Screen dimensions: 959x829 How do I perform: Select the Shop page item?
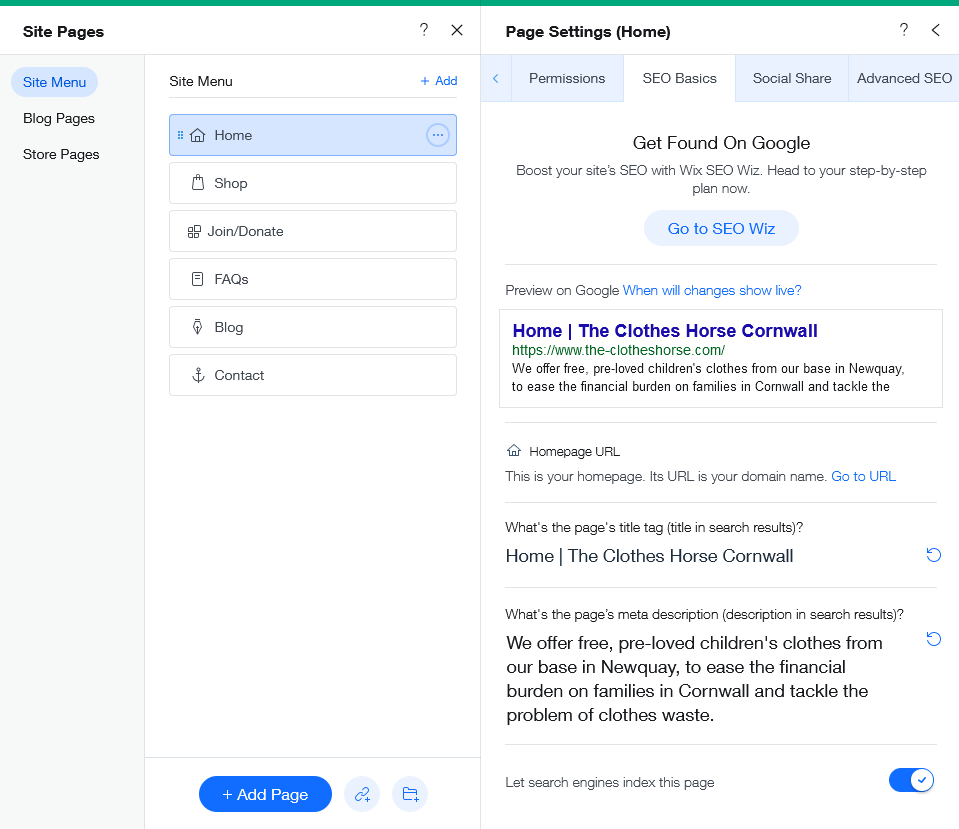click(313, 183)
